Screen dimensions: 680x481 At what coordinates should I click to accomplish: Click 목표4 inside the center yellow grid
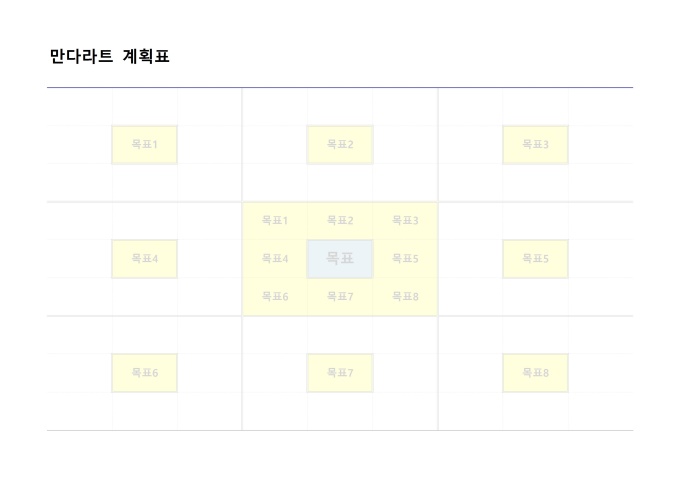click(x=275, y=259)
